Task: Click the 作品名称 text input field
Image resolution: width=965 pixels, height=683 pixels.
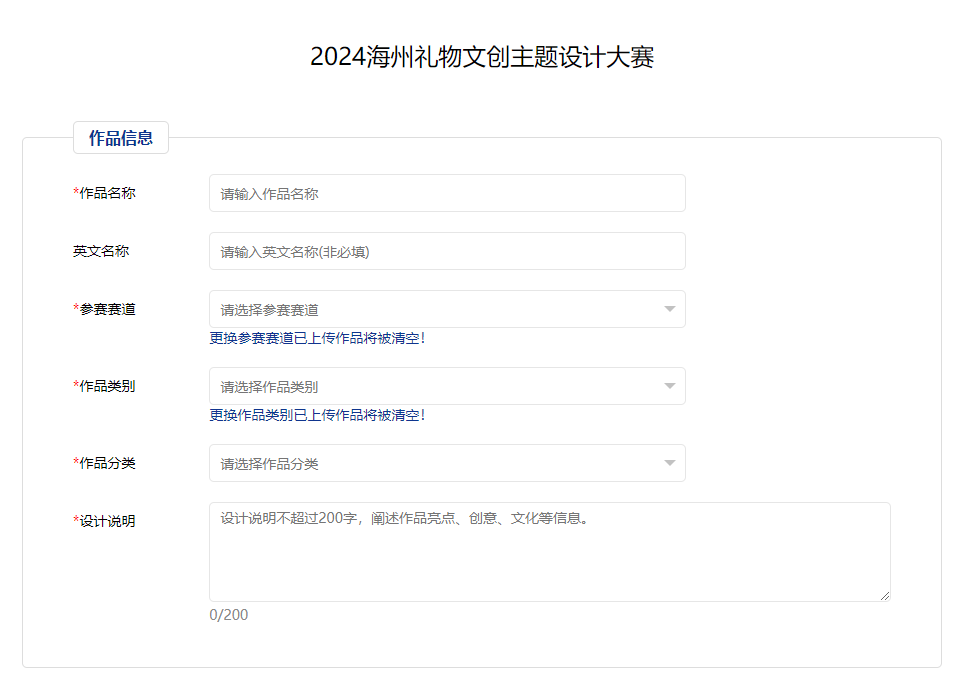Action: click(447, 193)
